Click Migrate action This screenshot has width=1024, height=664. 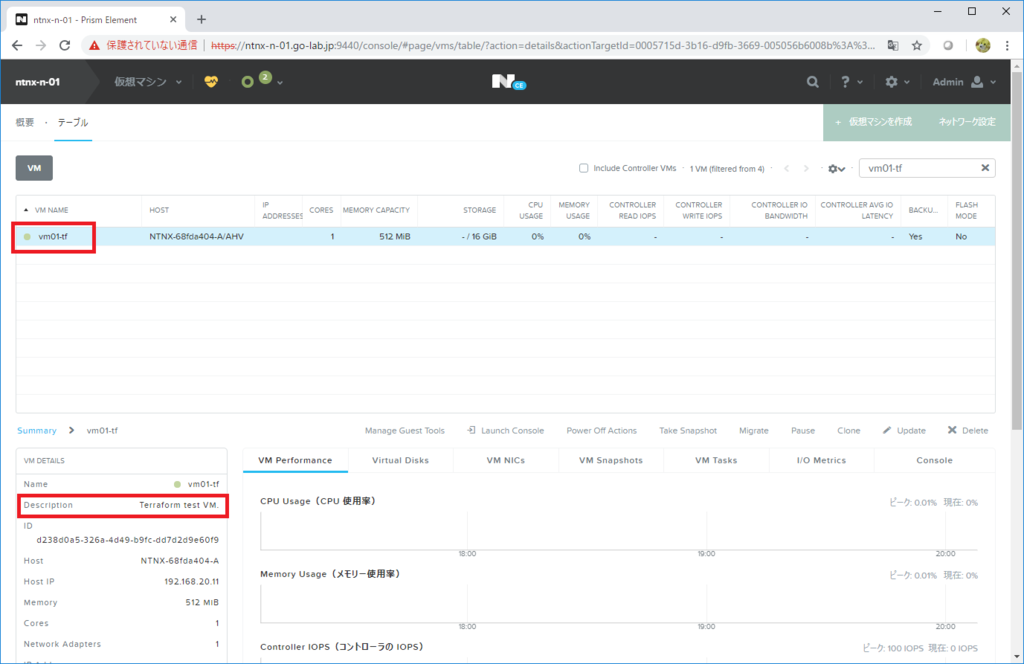click(754, 430)
